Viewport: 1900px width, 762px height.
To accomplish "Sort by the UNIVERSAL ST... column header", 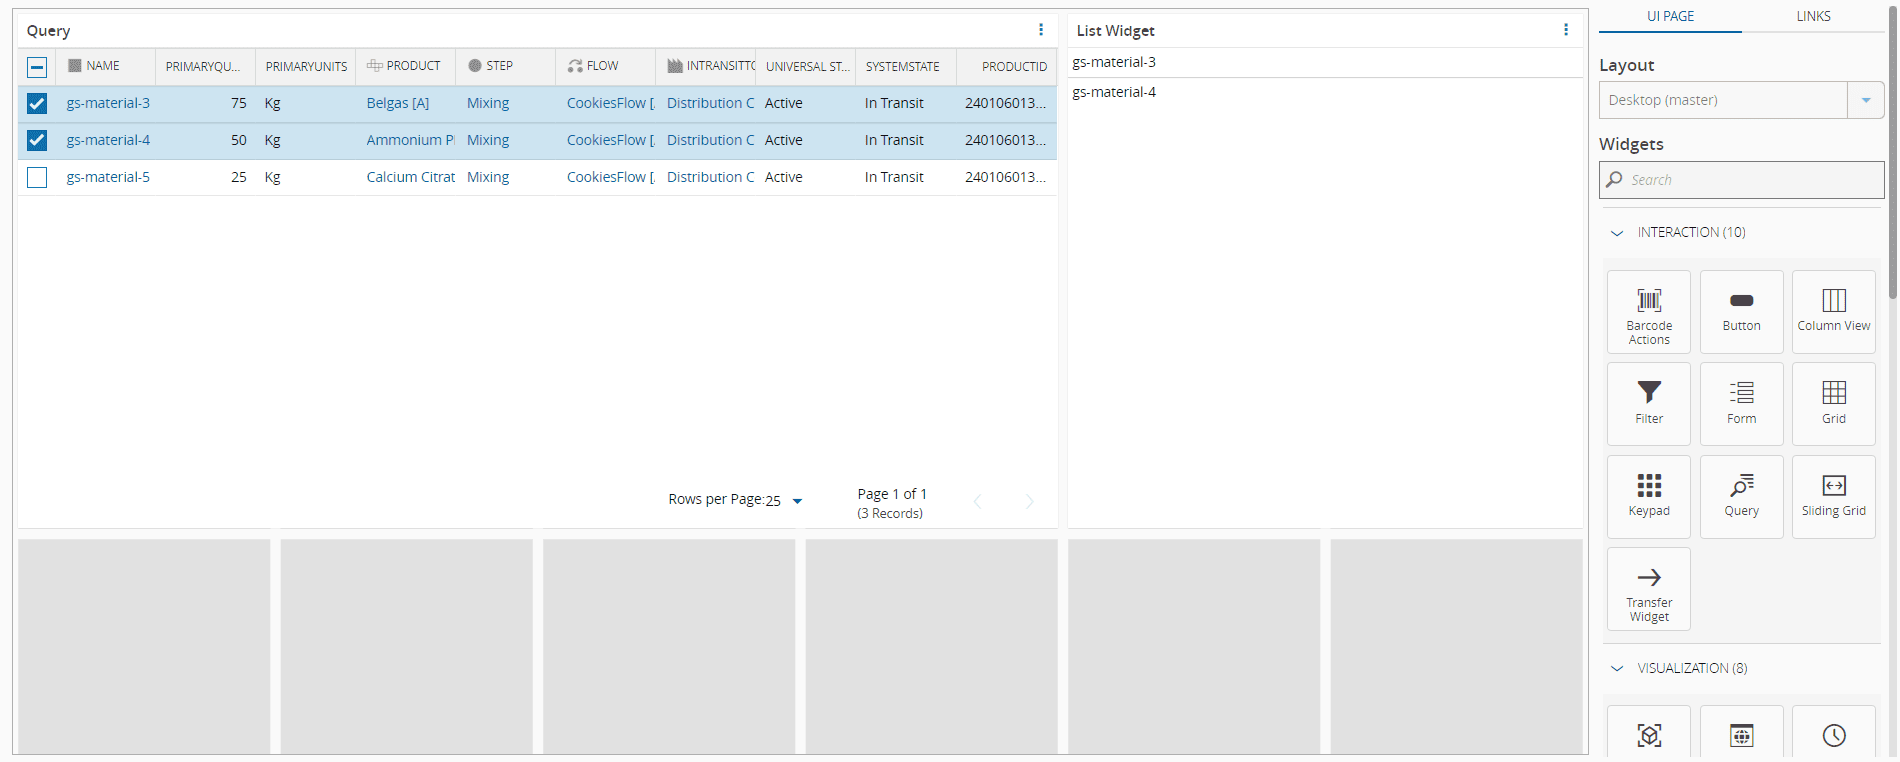I will (806, 66).
